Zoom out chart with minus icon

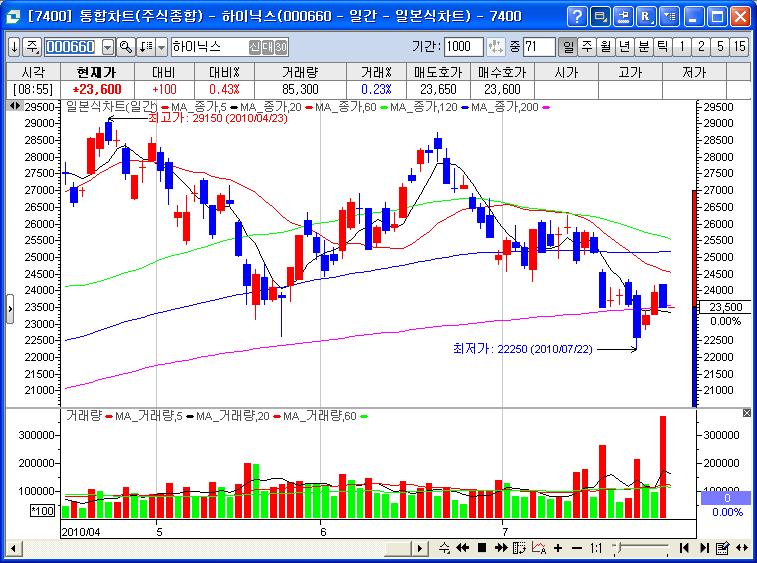tap(577, 548)
